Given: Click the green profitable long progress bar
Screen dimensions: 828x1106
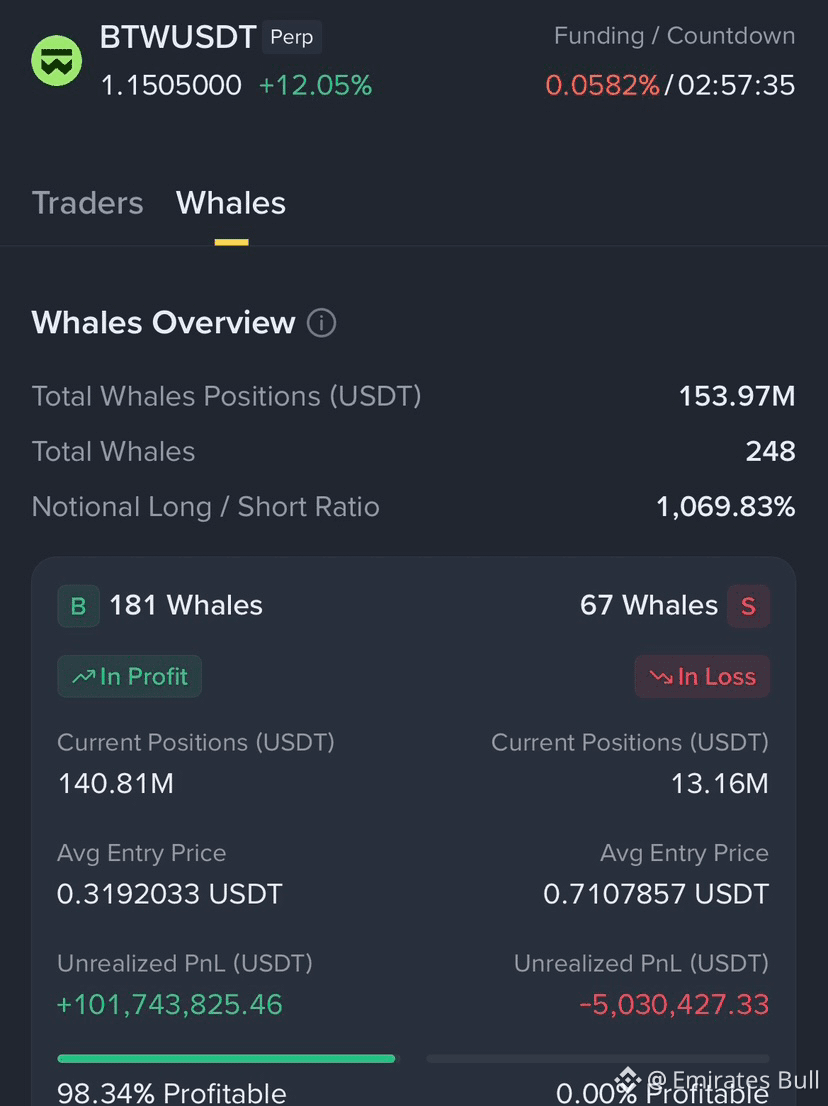Looking at the screenshot, I should coord(226,1059).
